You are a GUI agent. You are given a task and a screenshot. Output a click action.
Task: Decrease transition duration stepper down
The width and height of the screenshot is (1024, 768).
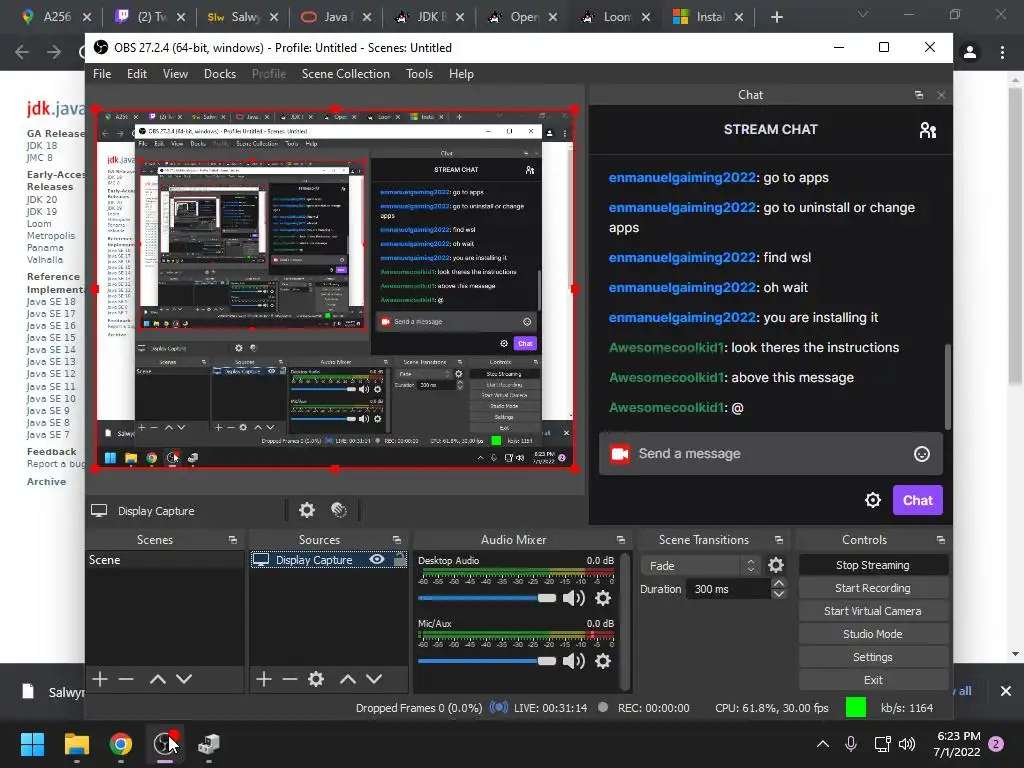[x=778, y=594]
